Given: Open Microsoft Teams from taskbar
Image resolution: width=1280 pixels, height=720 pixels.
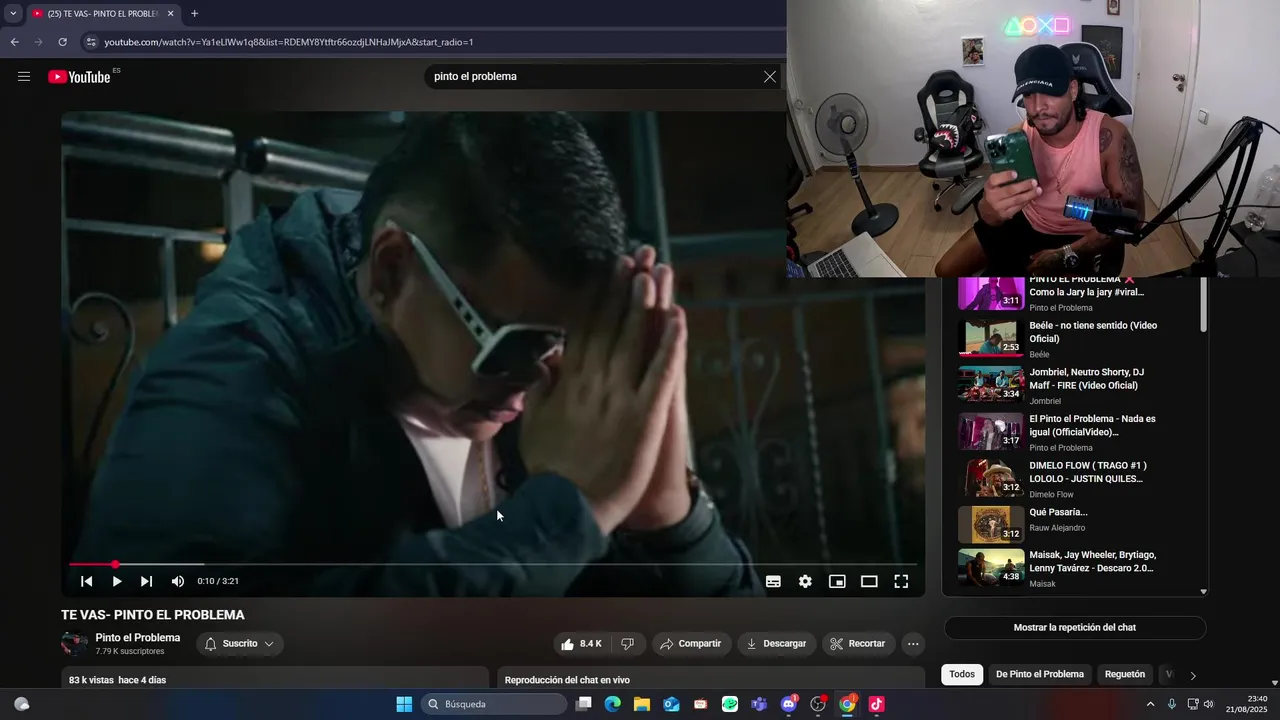Looking at the screenshot, I should click(759, 704).
